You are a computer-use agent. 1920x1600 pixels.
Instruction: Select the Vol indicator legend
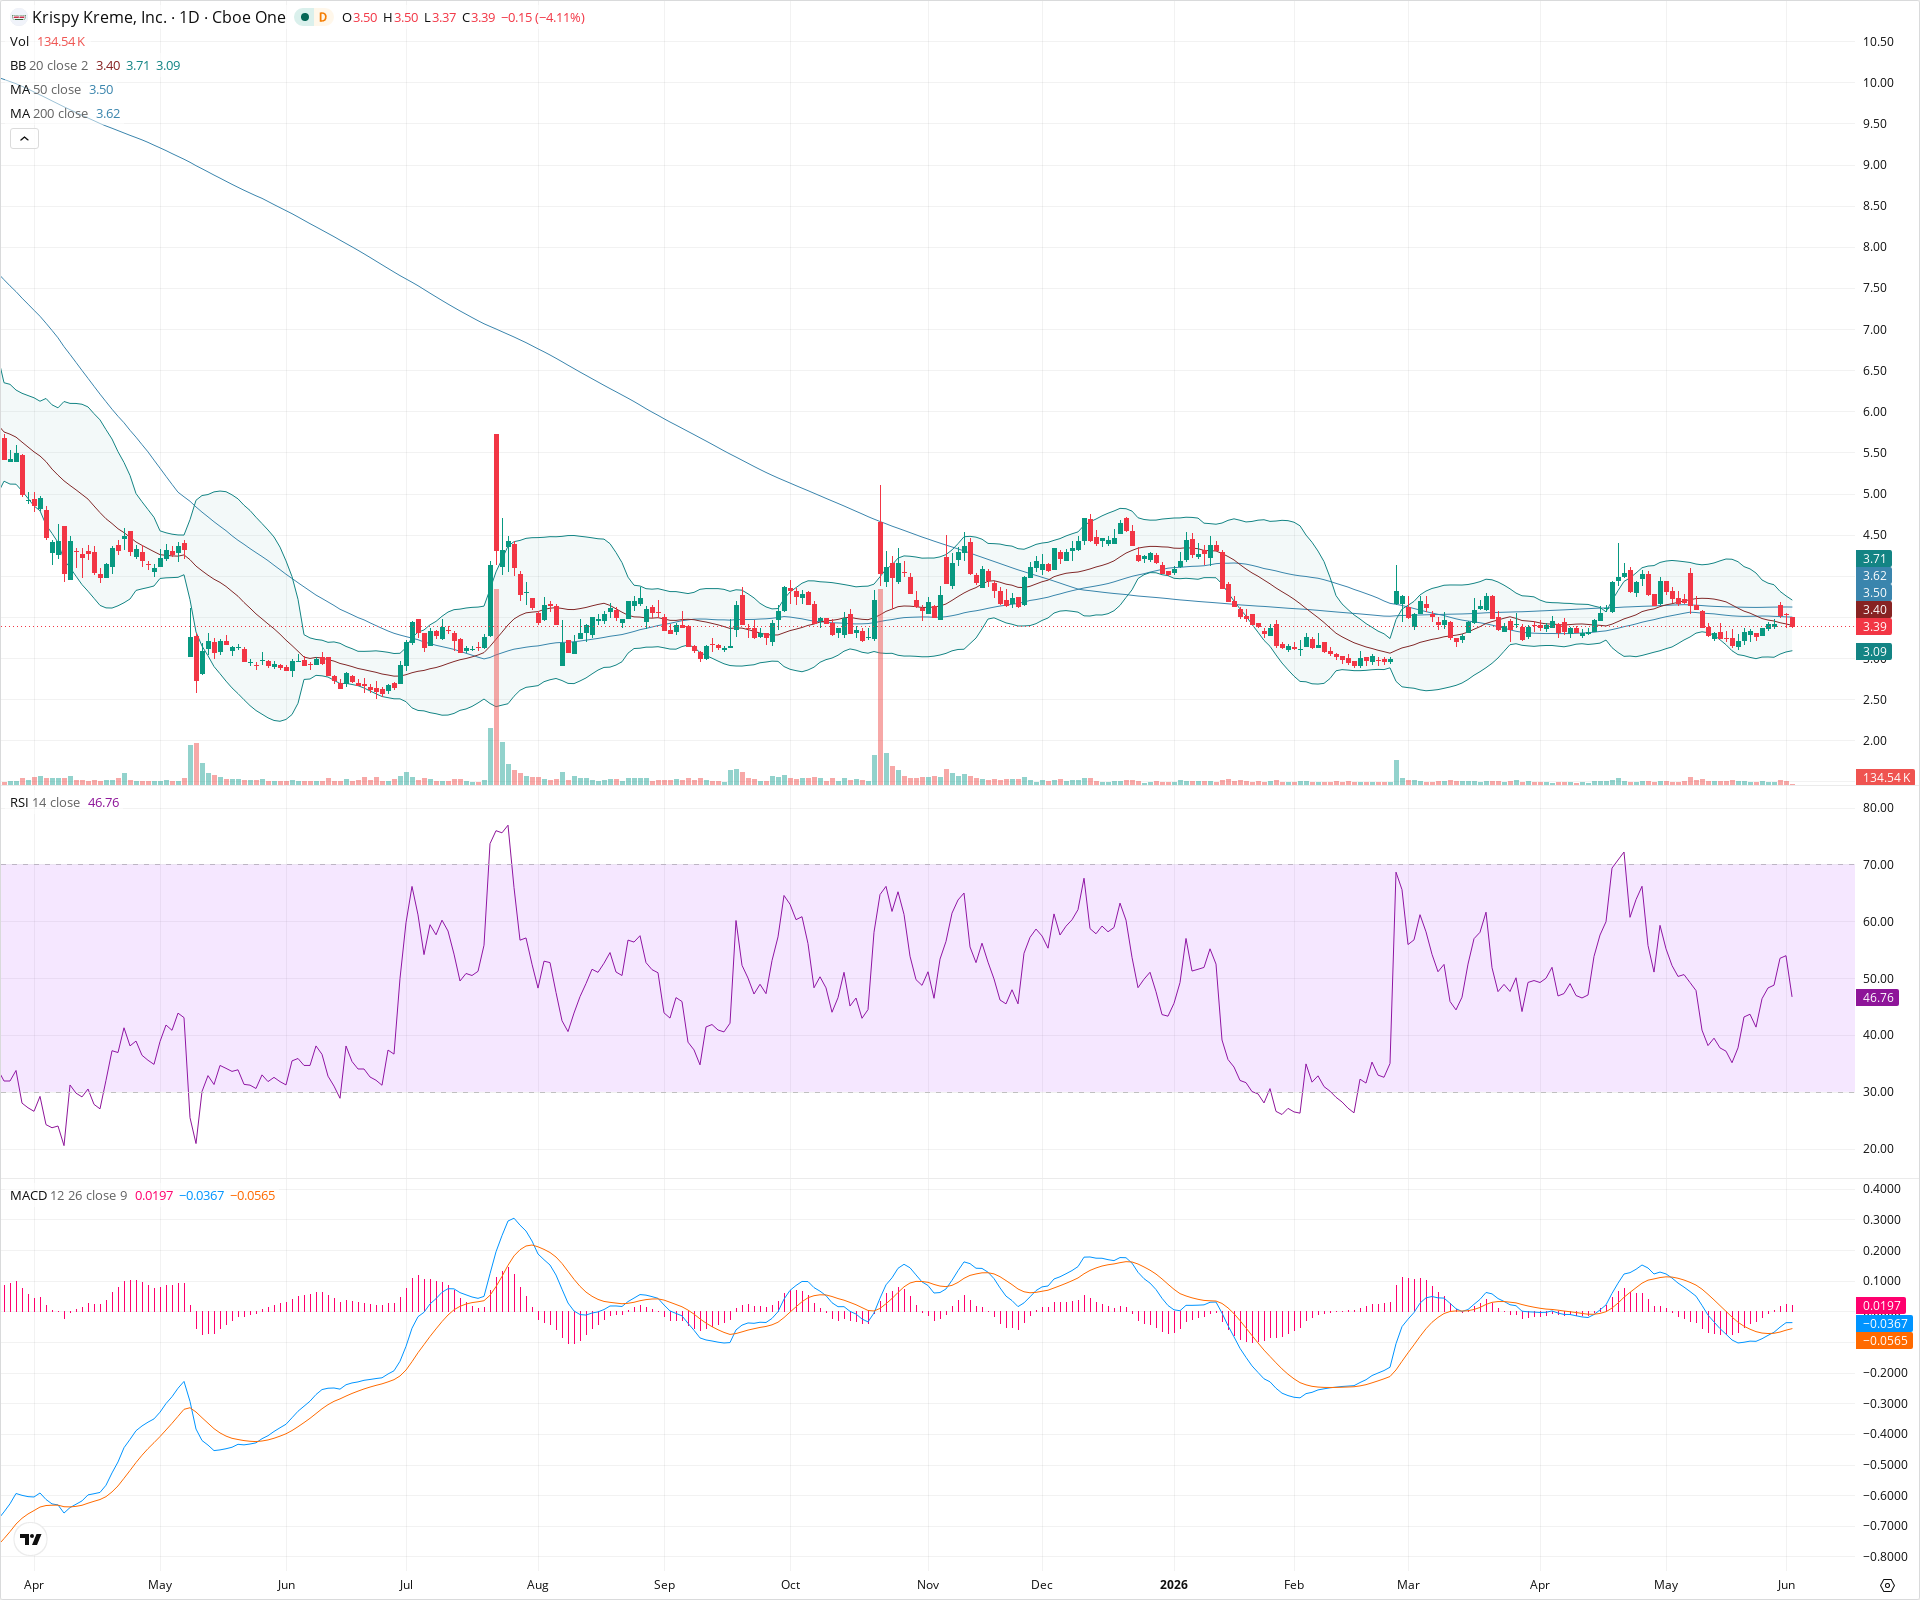[47, 41]
